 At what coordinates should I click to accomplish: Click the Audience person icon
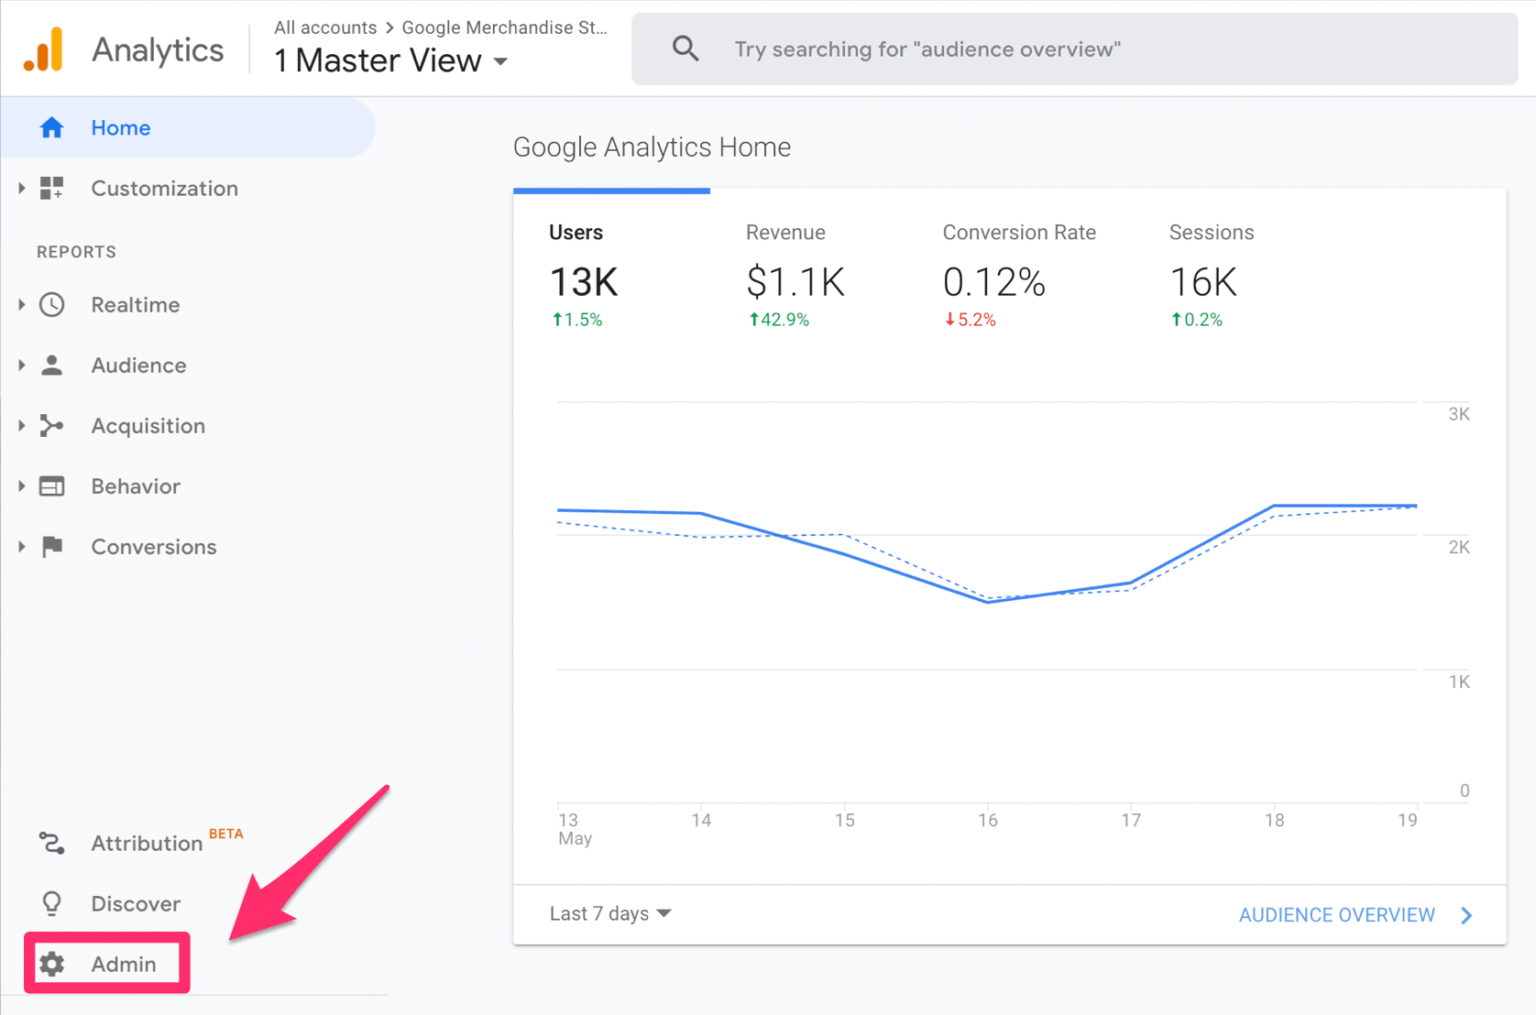click(x=51, y=365)
